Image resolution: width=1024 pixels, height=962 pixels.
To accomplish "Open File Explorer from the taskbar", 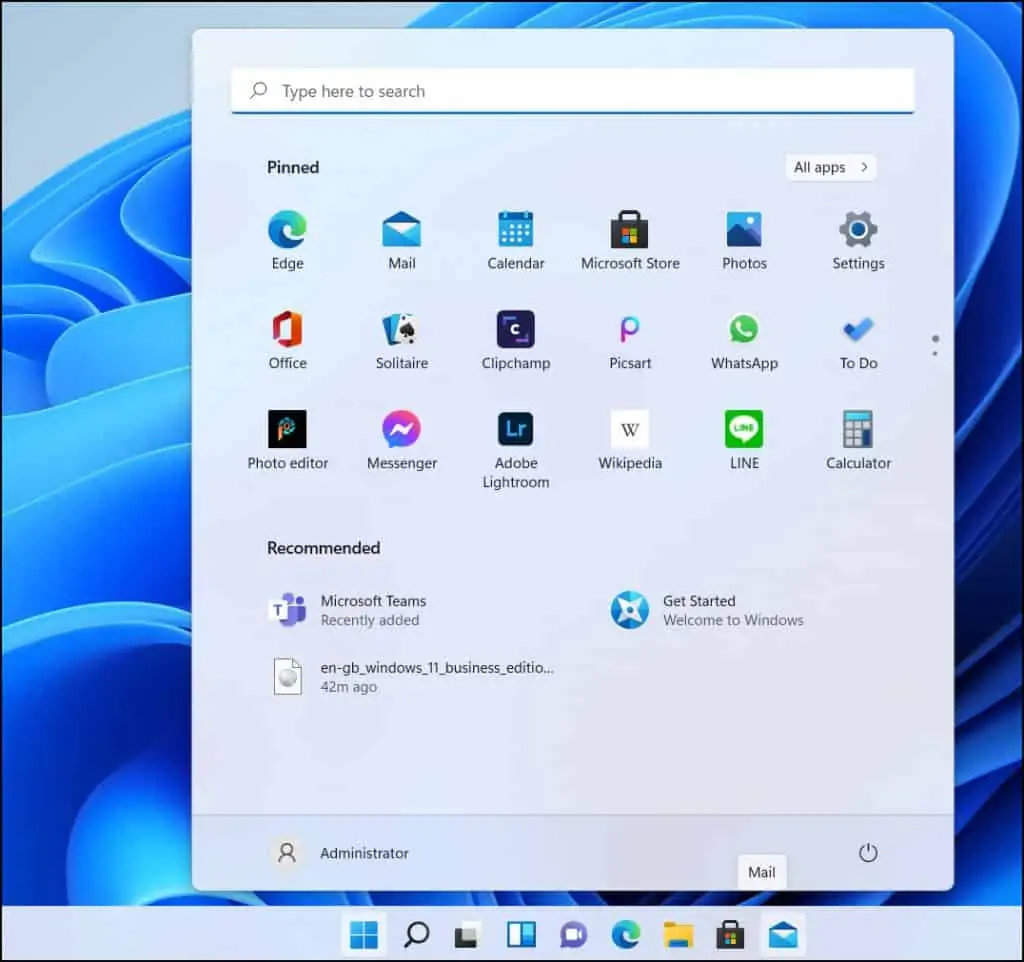I will coord(678,935).
